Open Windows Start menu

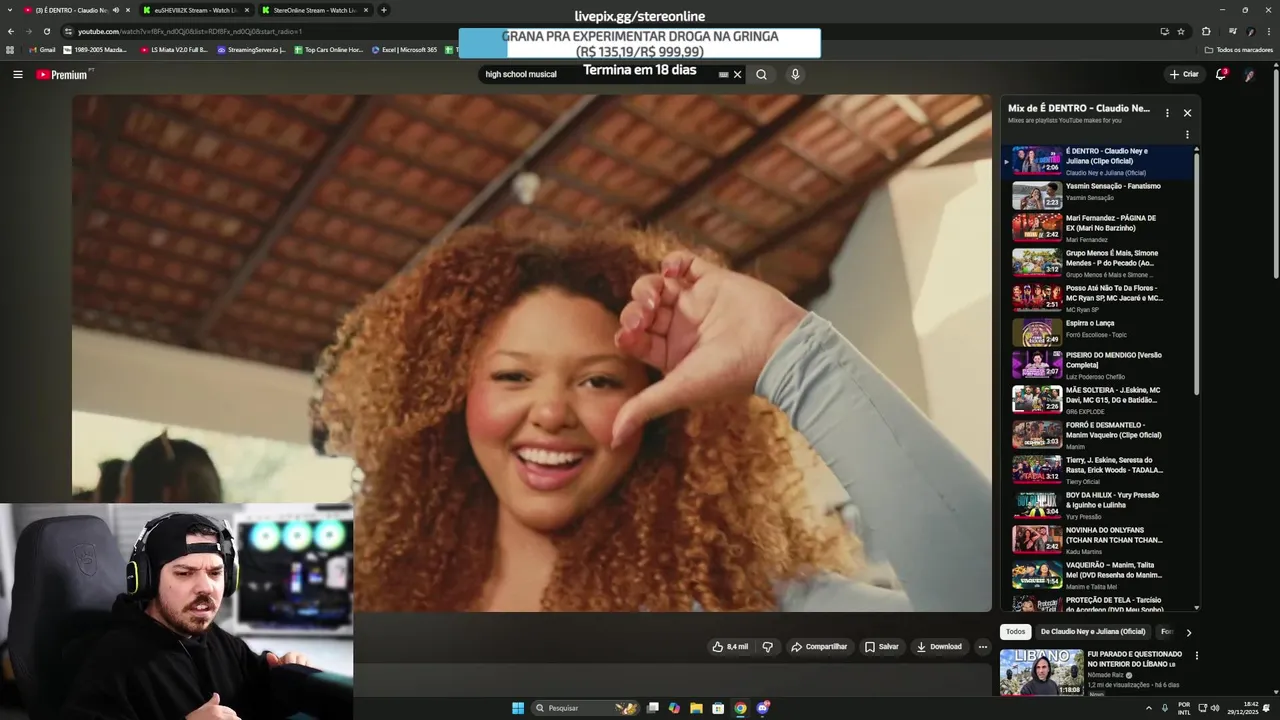[x=518, y=708]
